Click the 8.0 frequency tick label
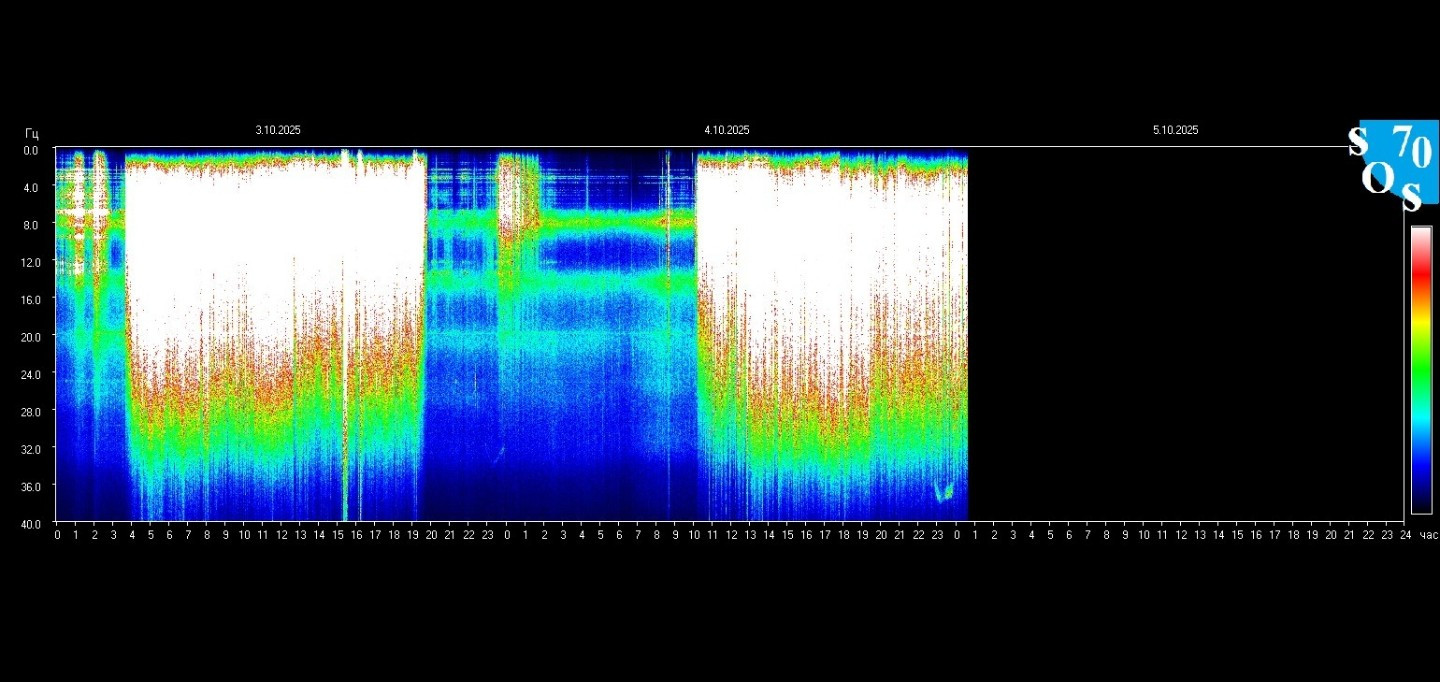Screen dimensions: 1440x682 30,225
